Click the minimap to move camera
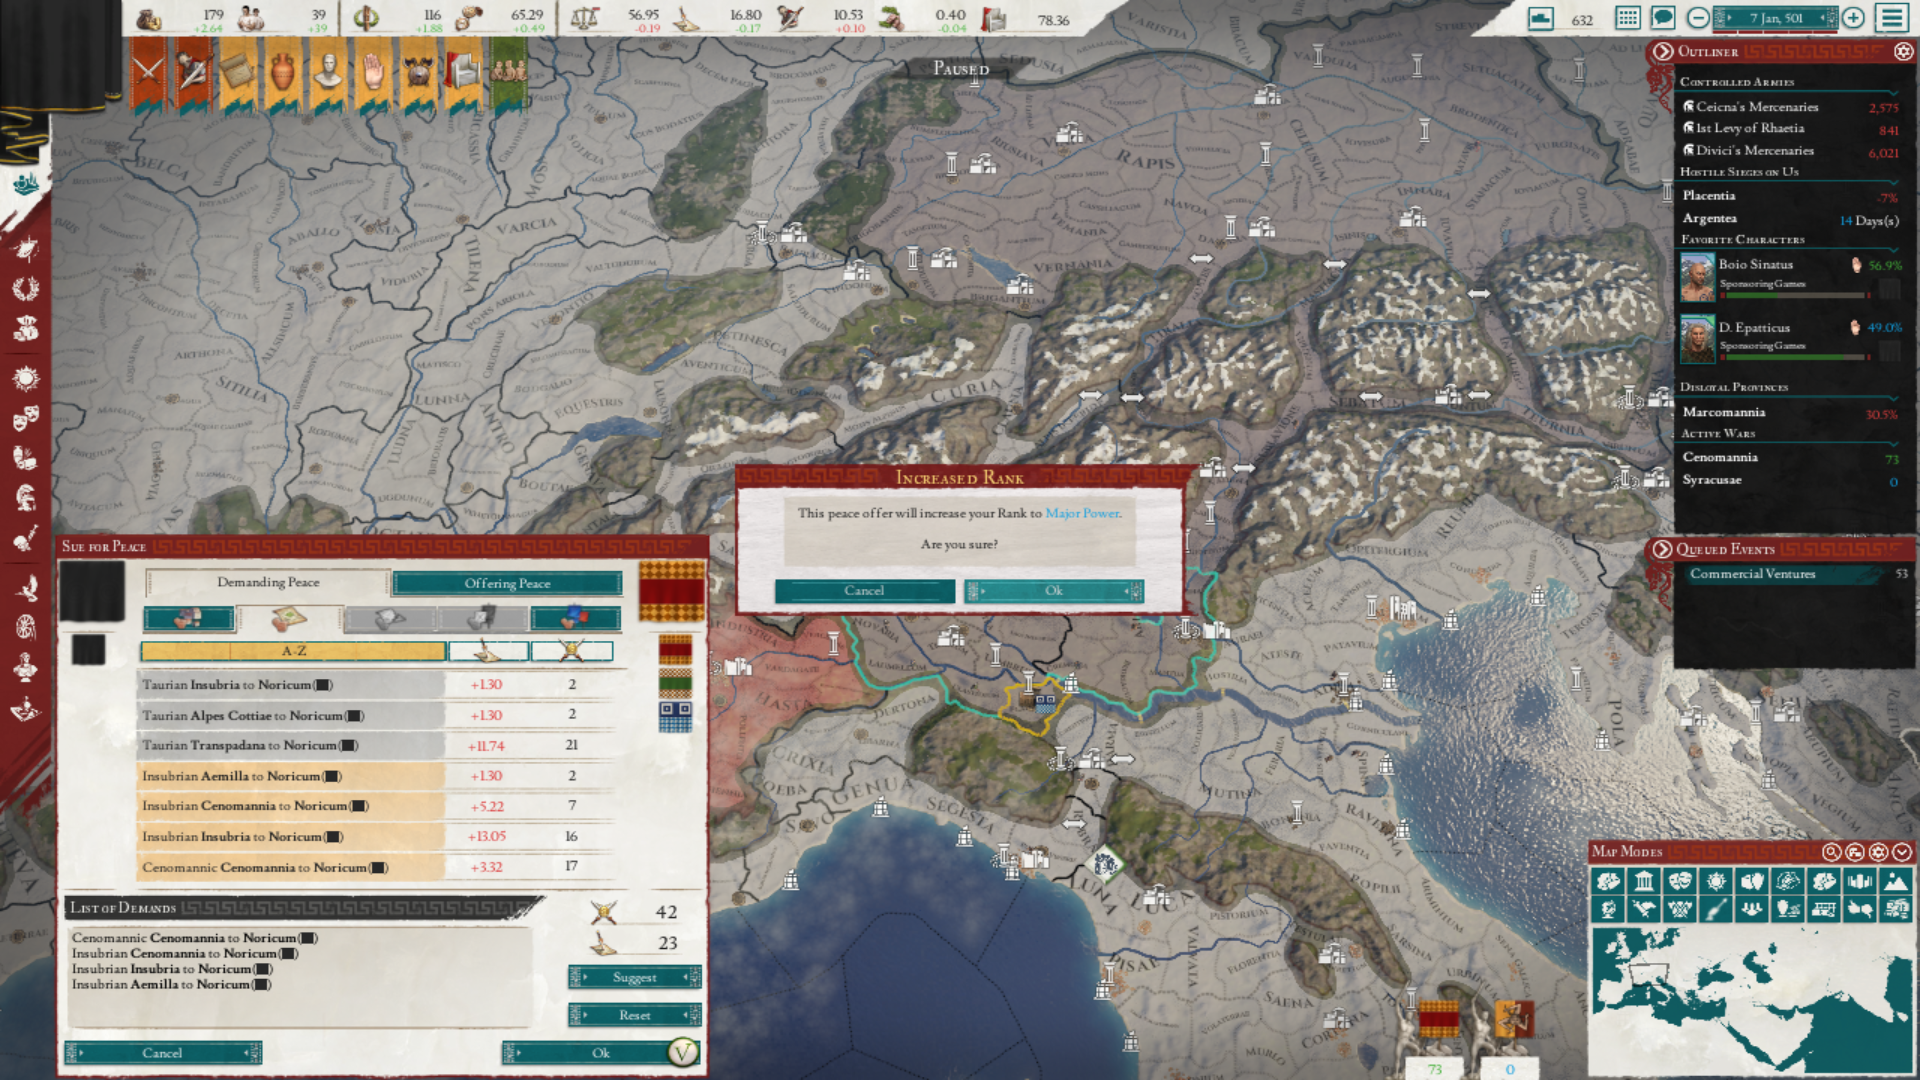The height and width of the screenshot is (1080, 1920). click(x=1751, y=1000)
